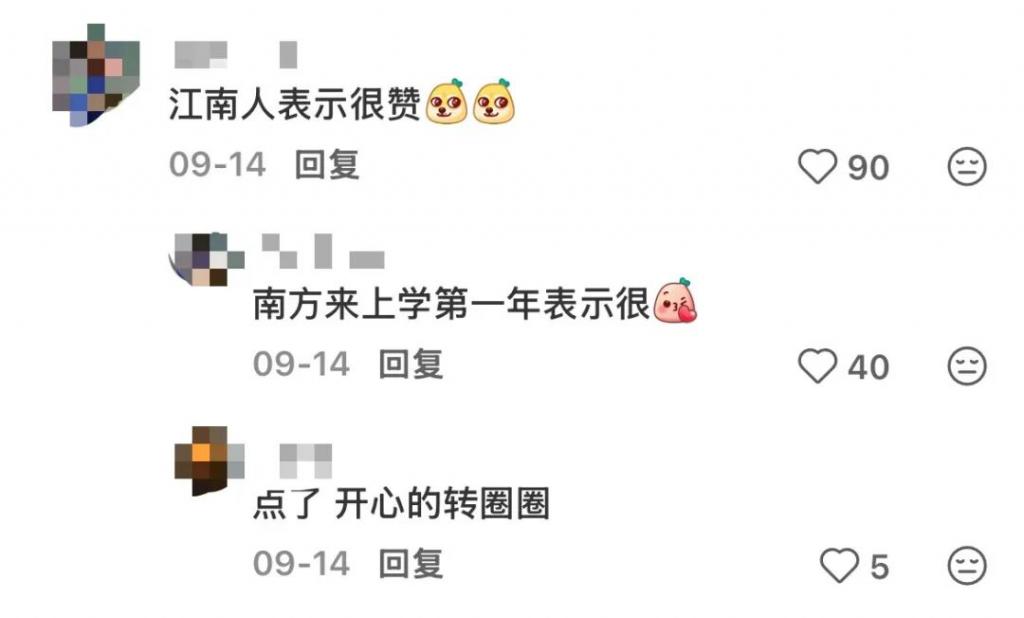Dislike the 点了 开心的转圈圈 comment

[967, 566]
